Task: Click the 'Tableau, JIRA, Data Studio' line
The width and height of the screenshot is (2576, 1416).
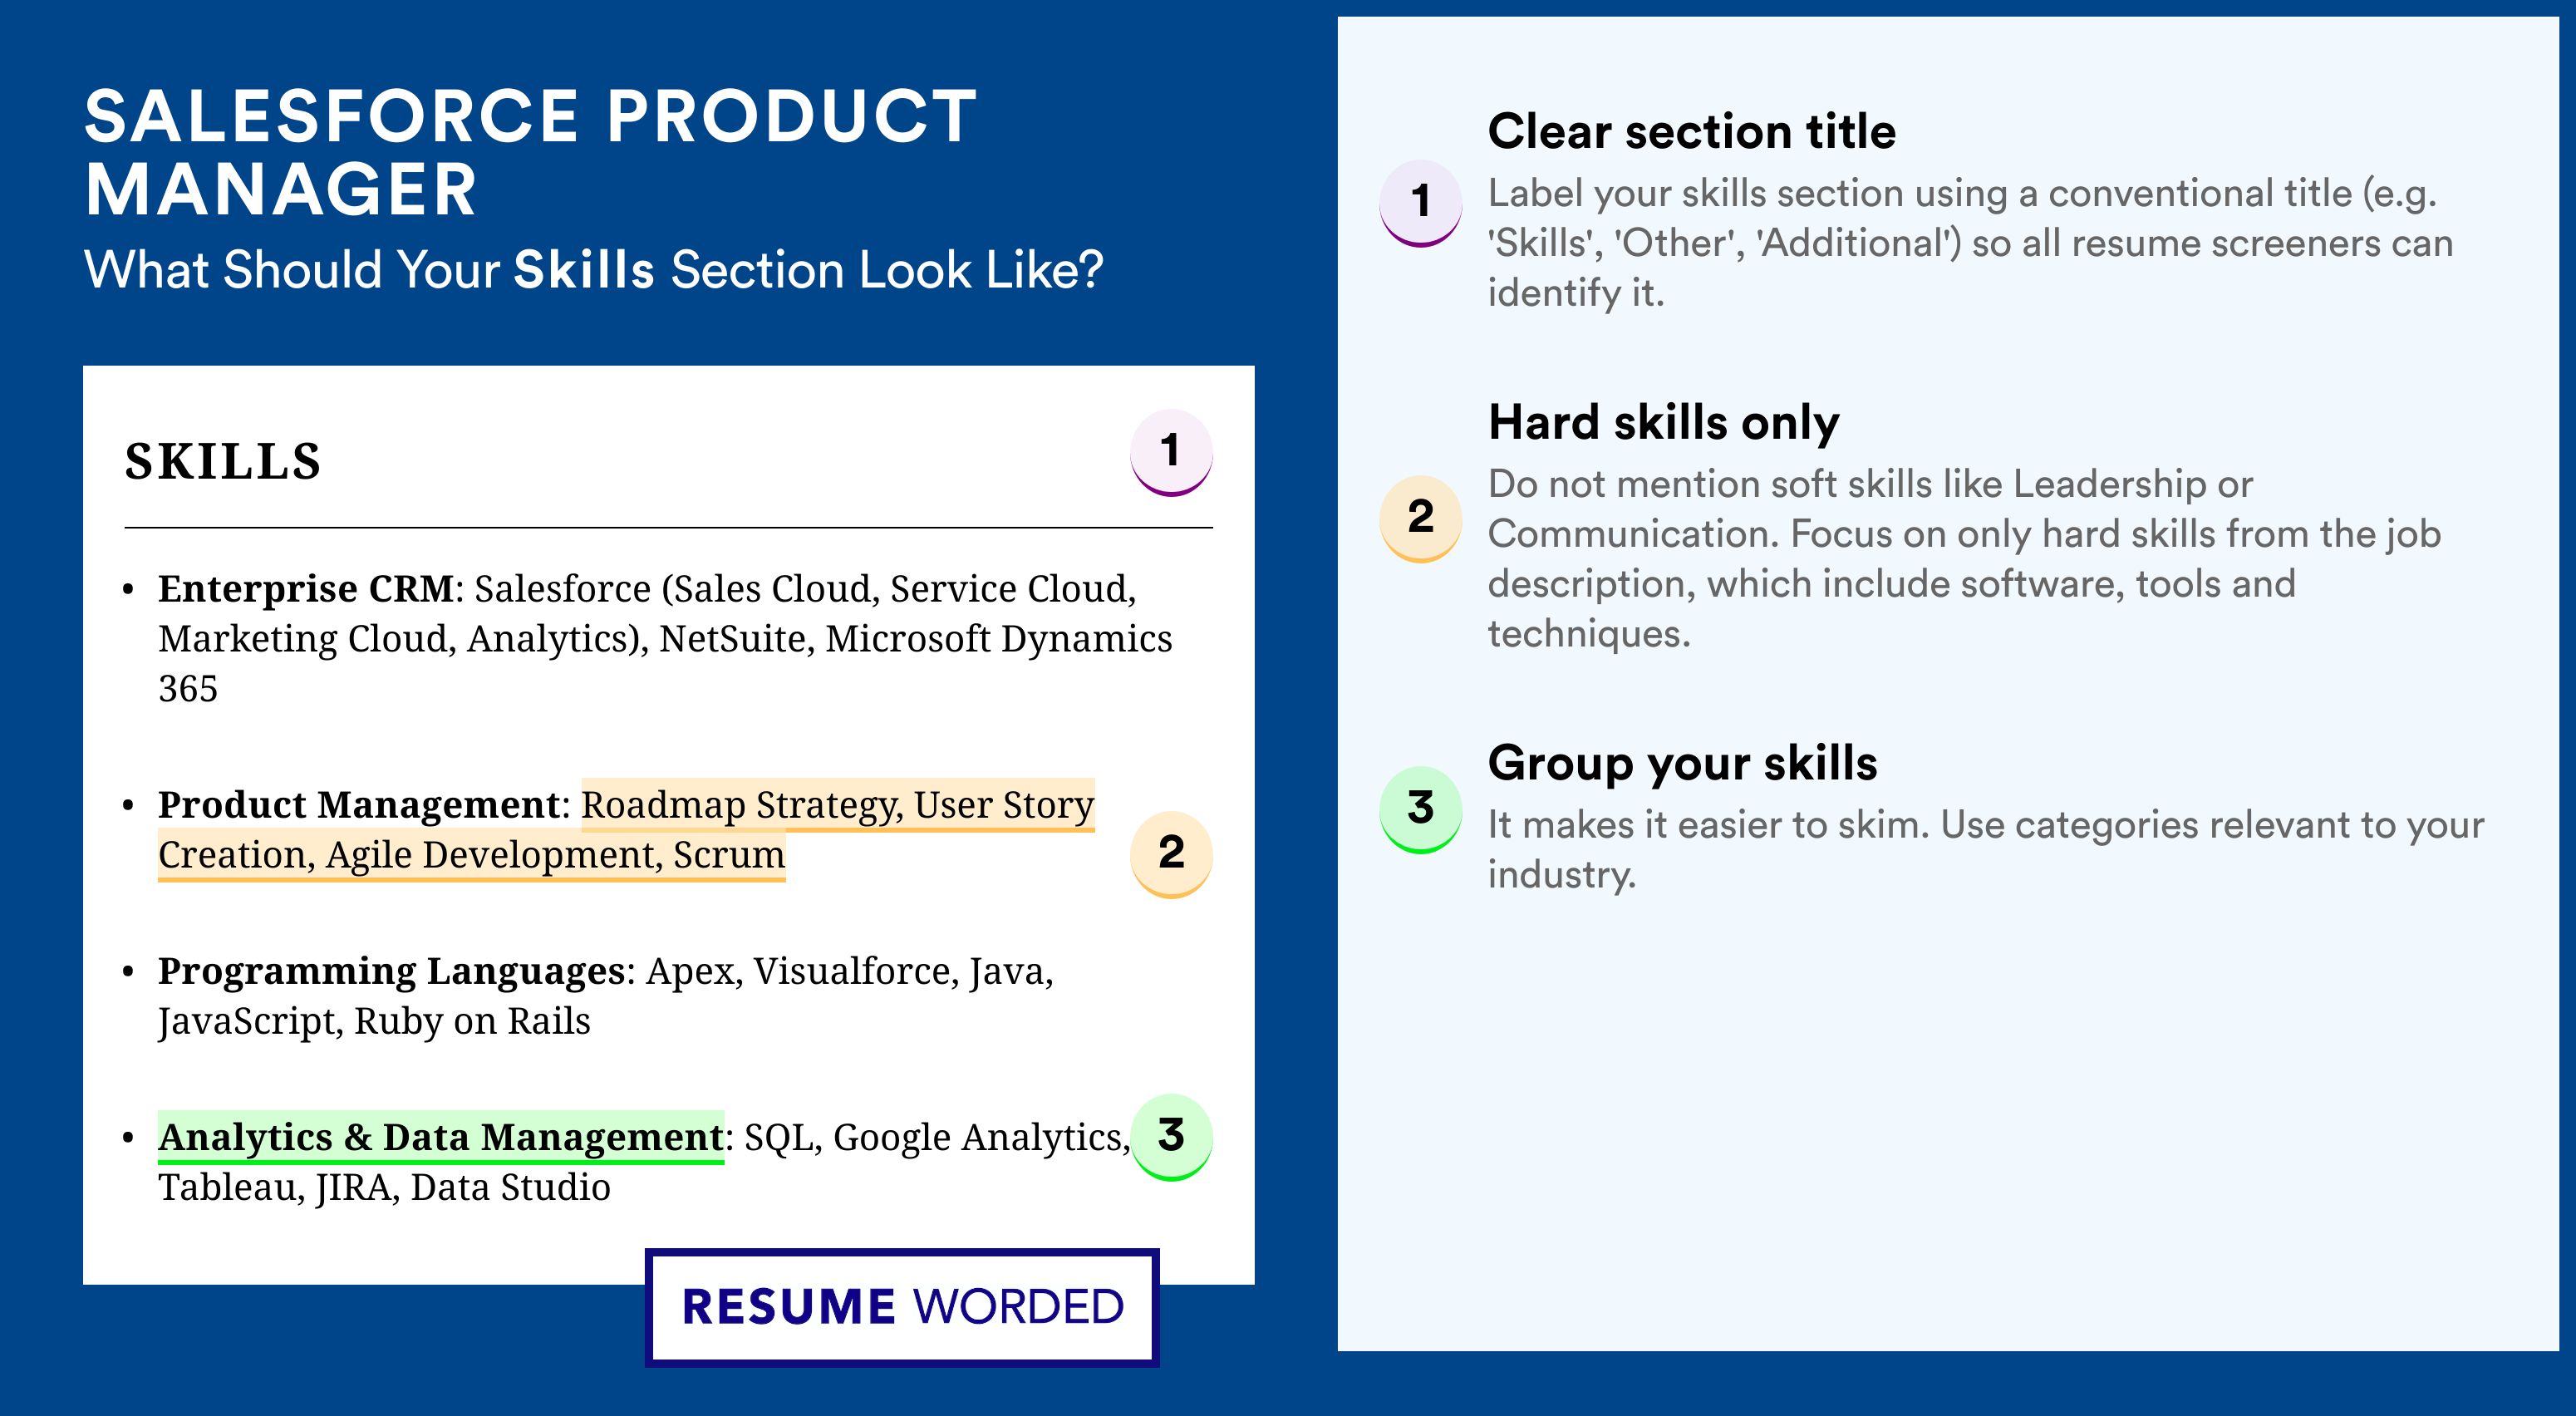Action: pos(384,1188)
